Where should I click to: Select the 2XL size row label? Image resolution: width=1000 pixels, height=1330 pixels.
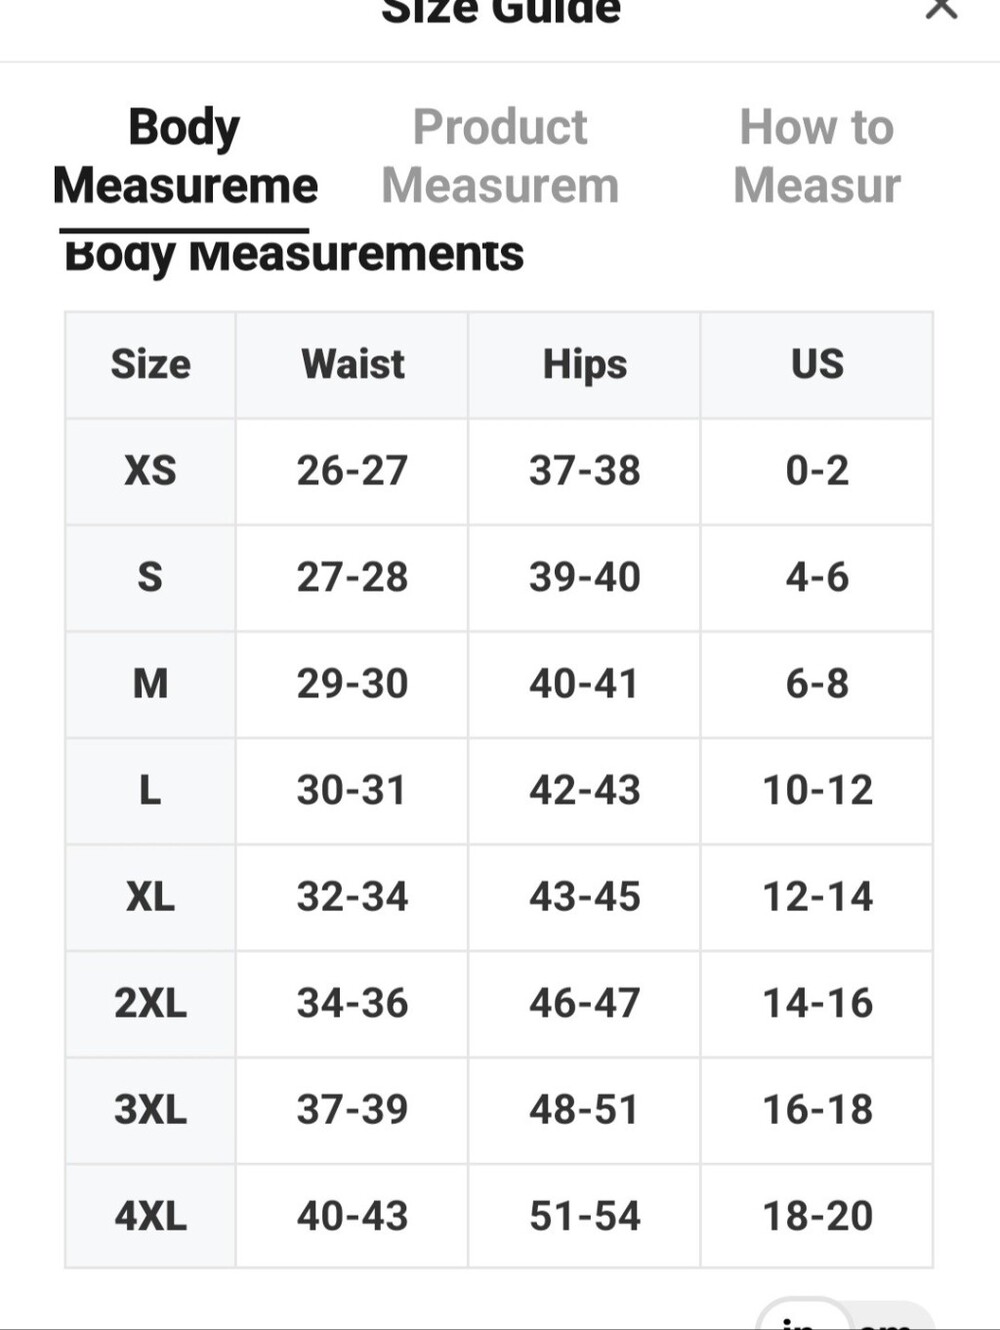[150, 1003]
